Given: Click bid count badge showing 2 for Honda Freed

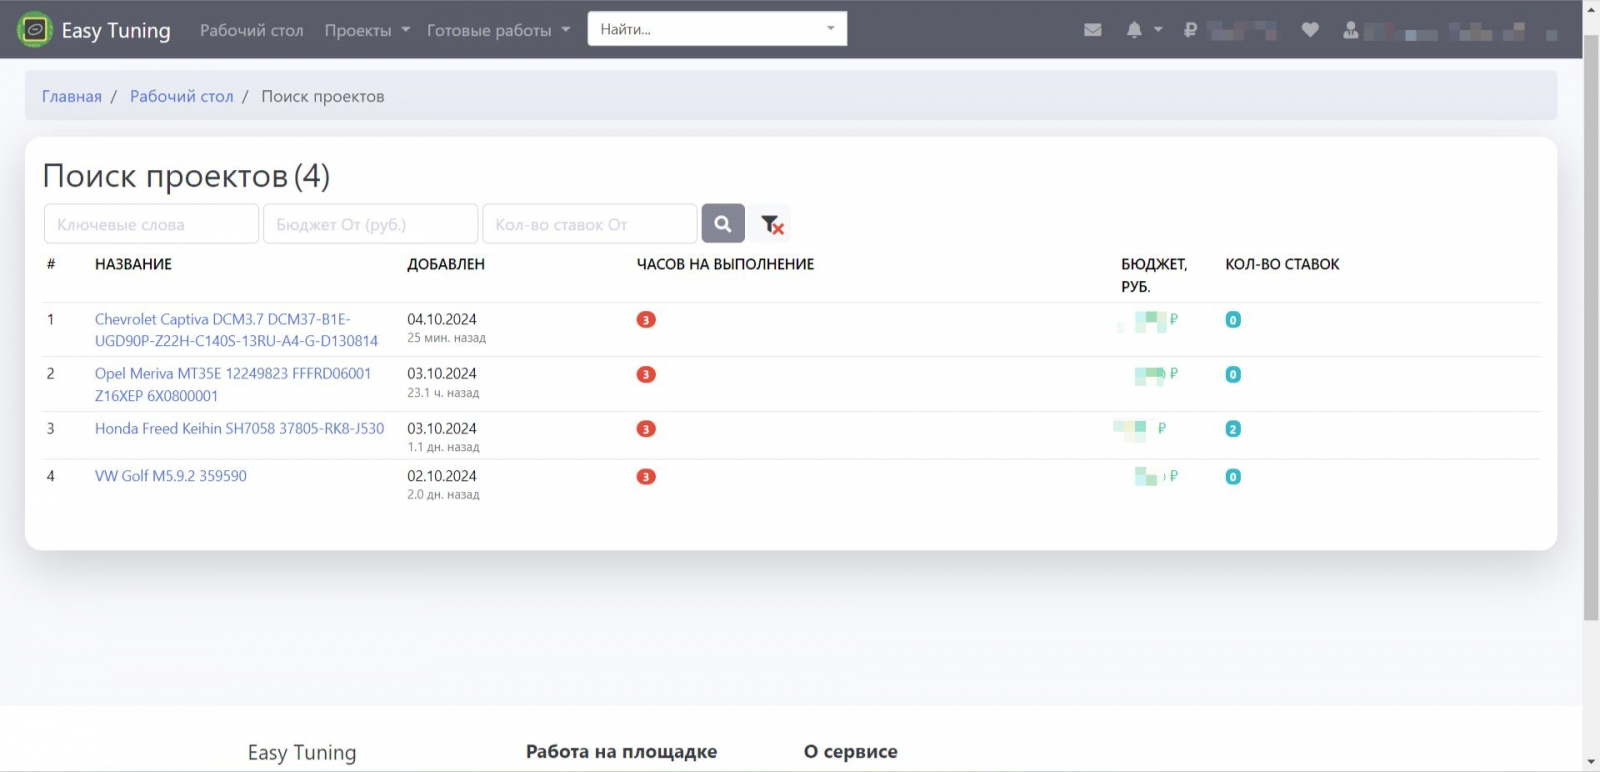Looking at the screenshot, I should 1233,429.
